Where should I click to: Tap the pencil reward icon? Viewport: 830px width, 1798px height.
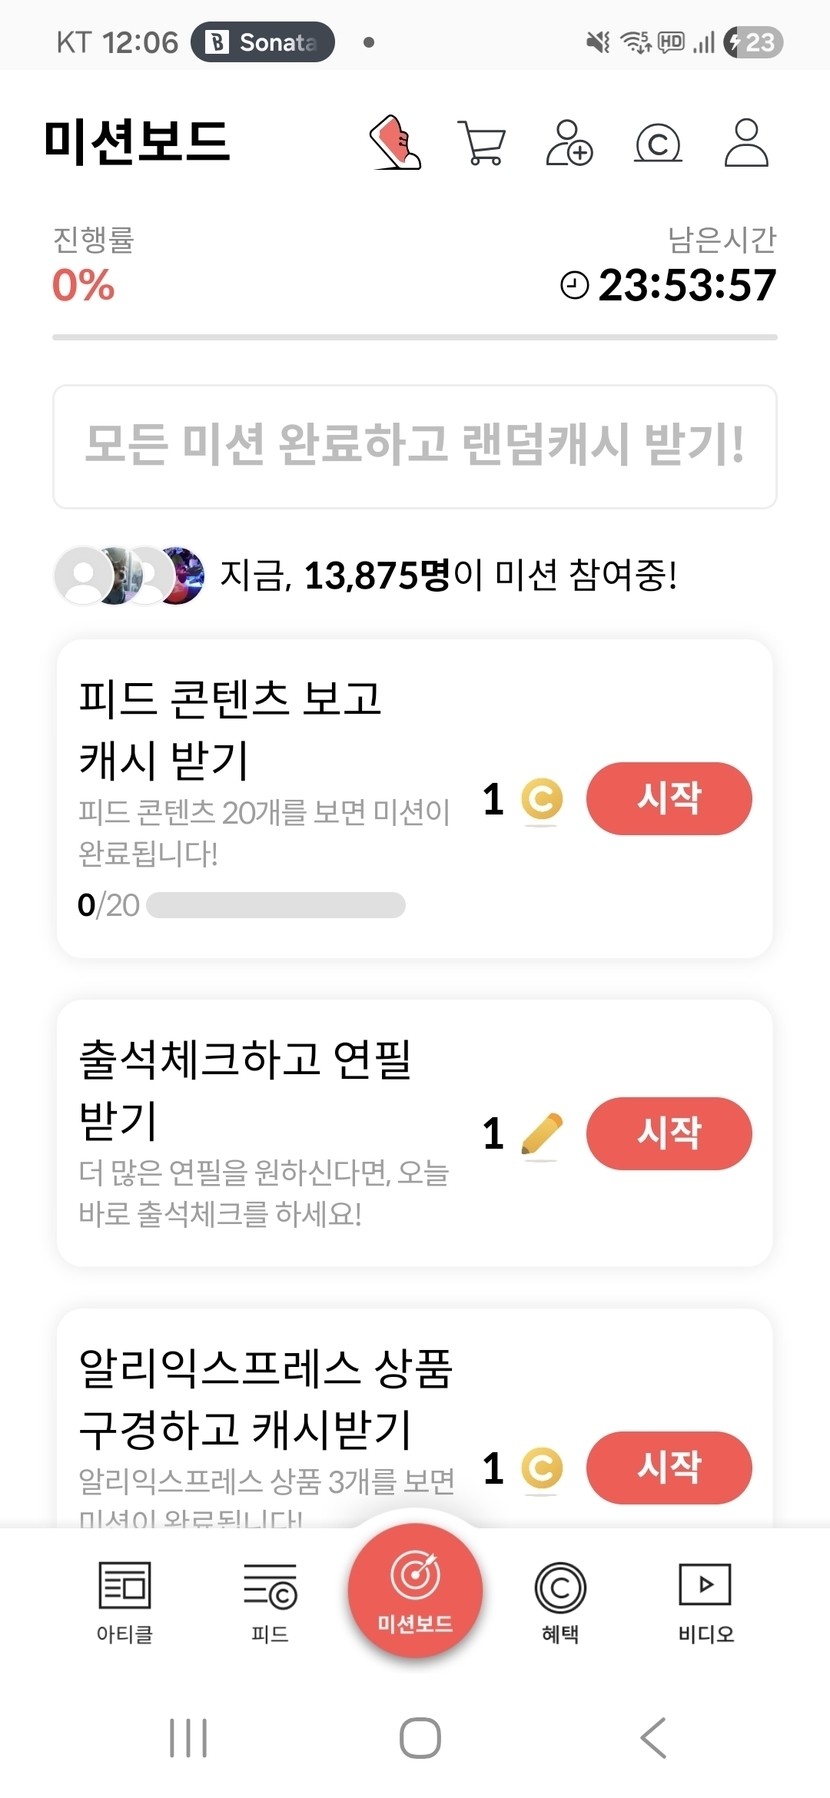(x=542, y=1134)
